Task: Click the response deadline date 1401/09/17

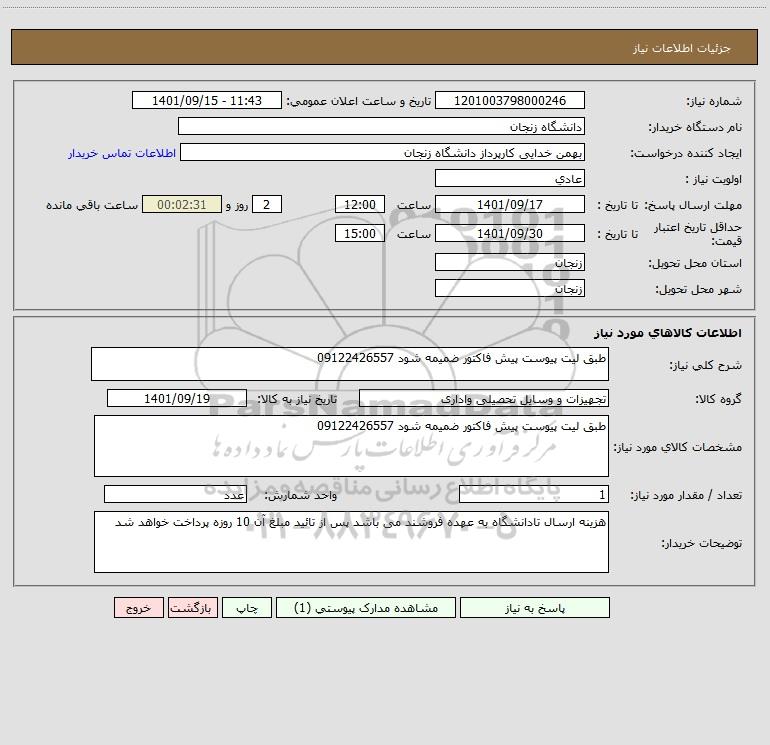Action: point(510,204)
